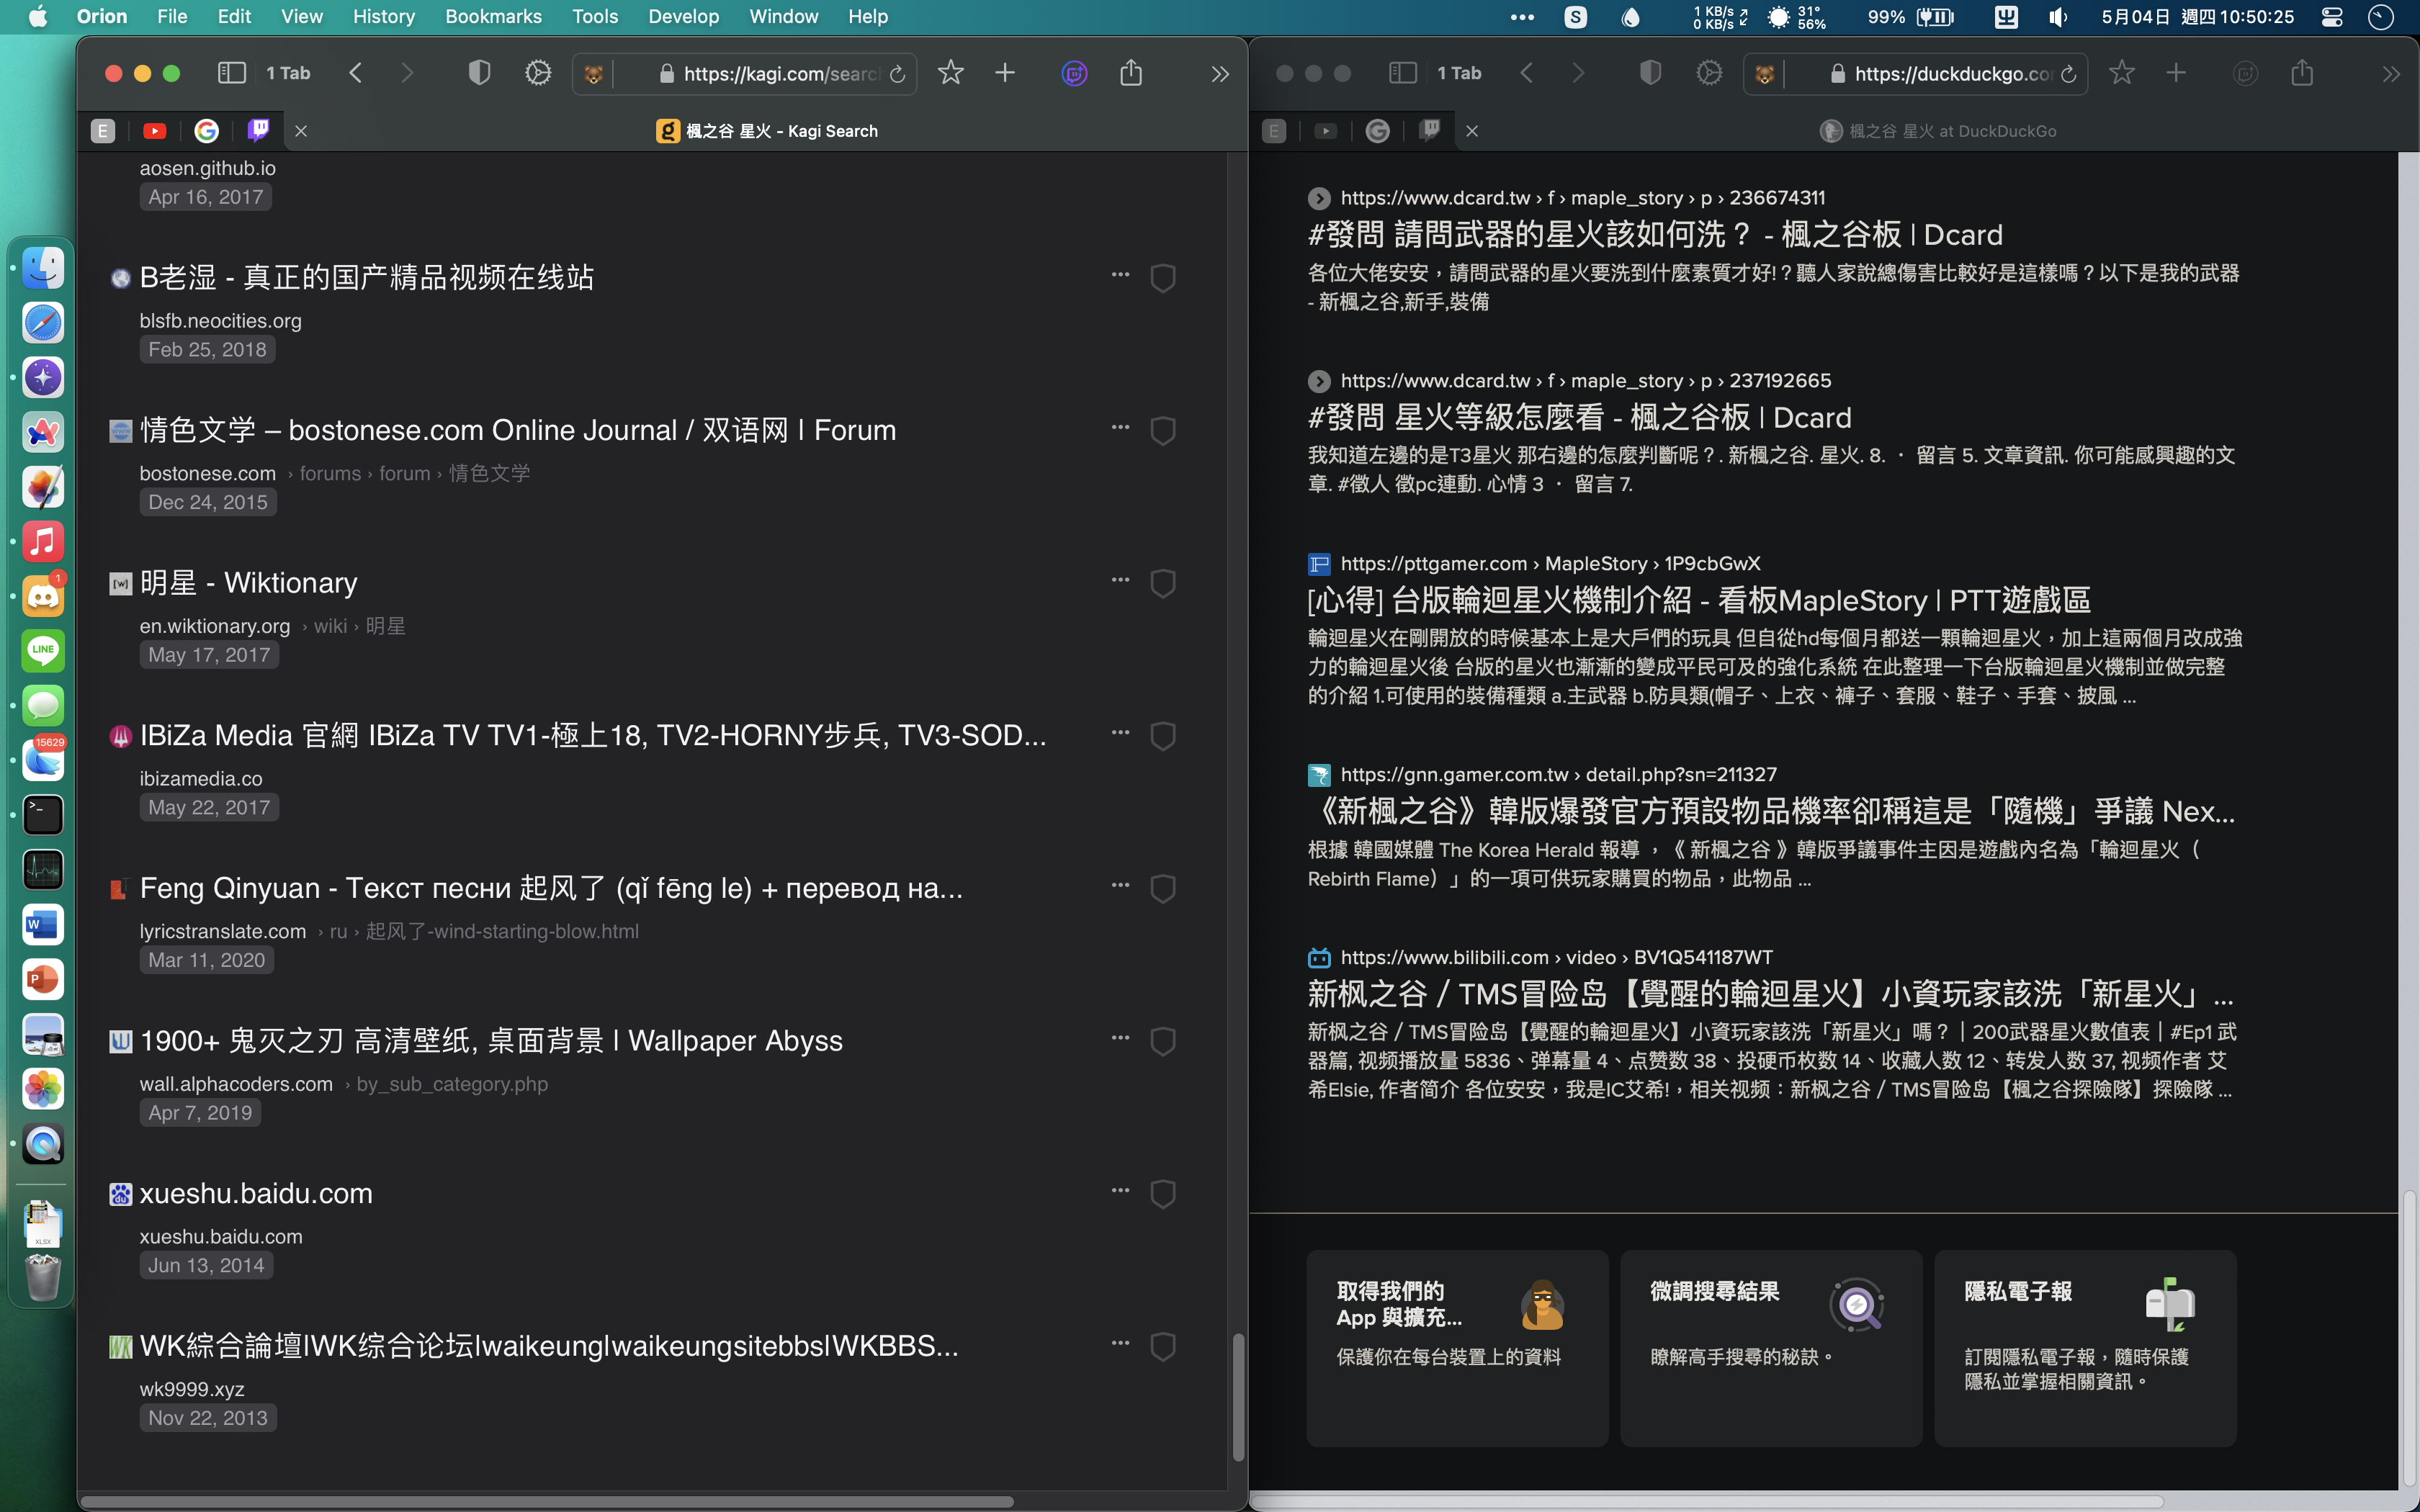Open PTT post 台版輪迴星火機制介紹
This screenshot has height=1512, width=2420.
[1699, 601]
